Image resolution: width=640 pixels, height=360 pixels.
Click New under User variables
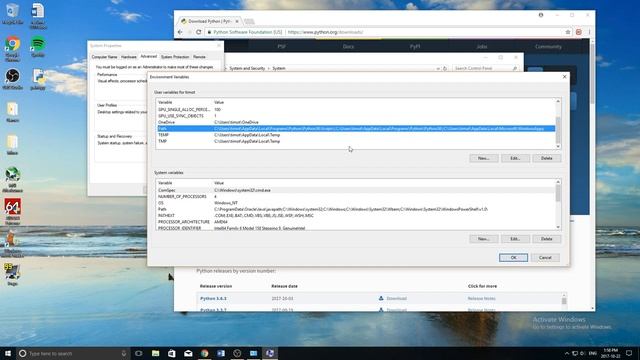(x=484, y=158)
